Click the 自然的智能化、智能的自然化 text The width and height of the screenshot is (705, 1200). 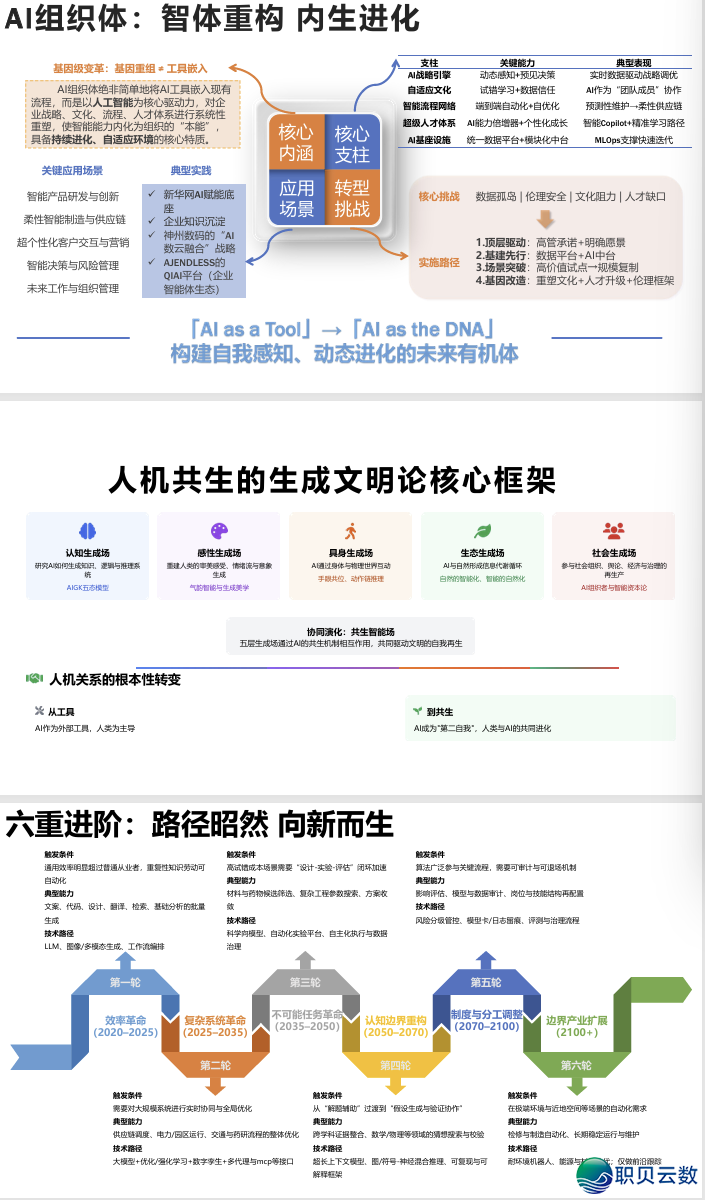(482, 579)
